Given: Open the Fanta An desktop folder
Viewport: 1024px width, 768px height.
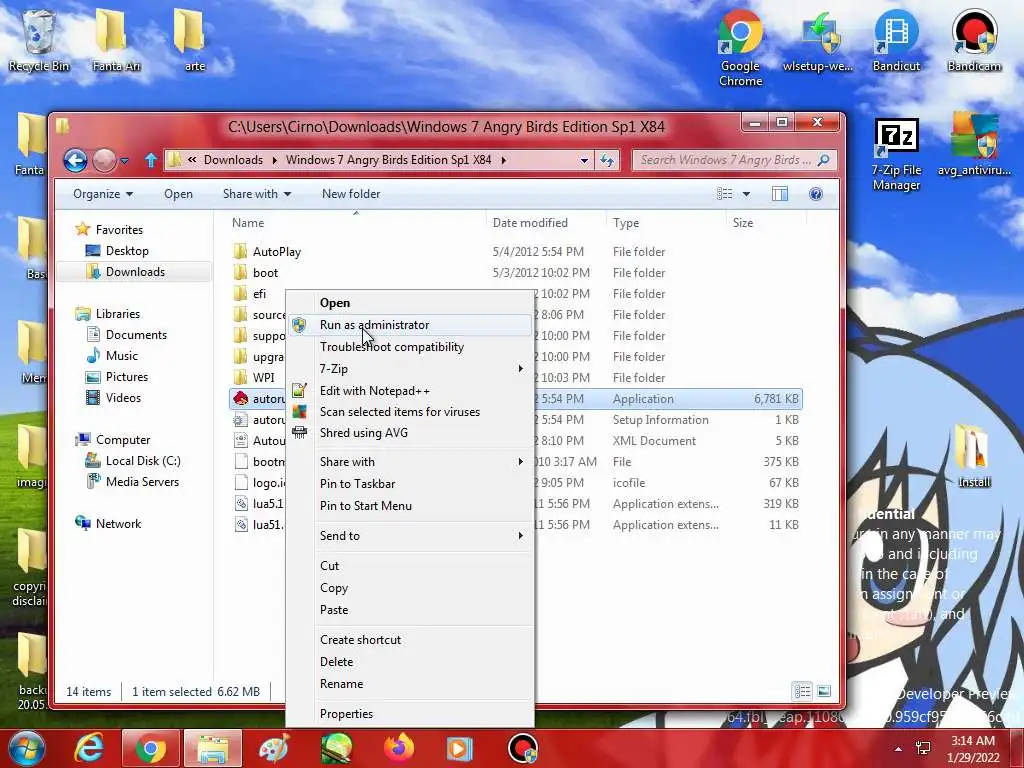Looking at the screenshot, I should (x=116, y=39).
